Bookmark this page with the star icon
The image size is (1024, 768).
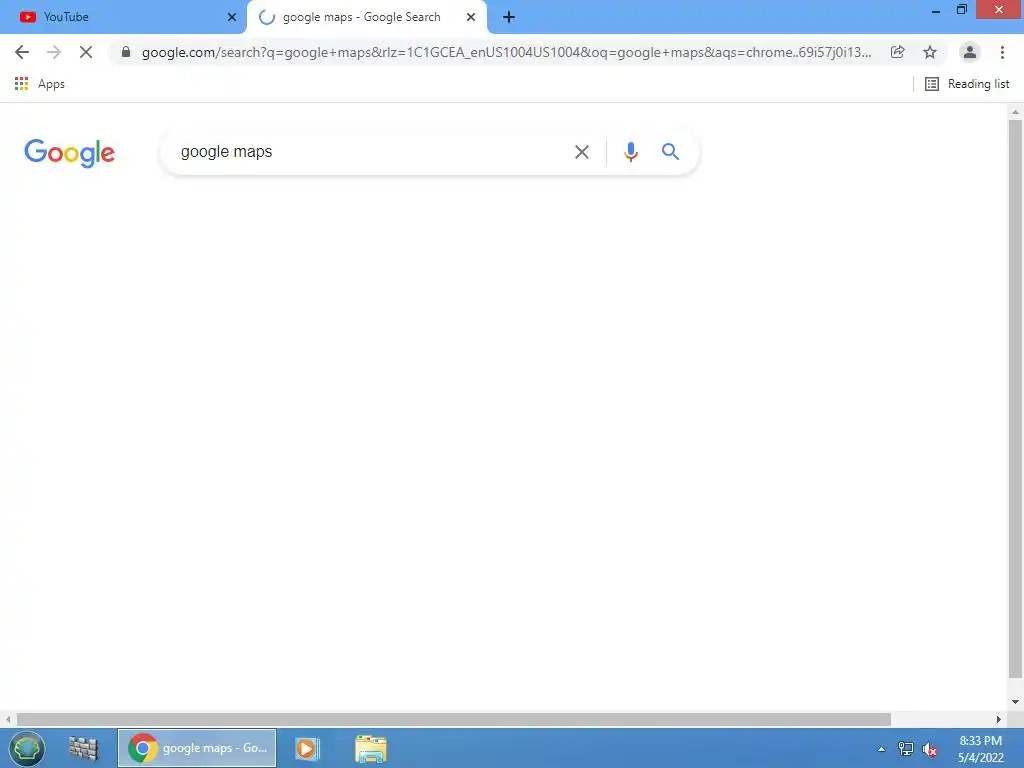(x=929, y=52)
